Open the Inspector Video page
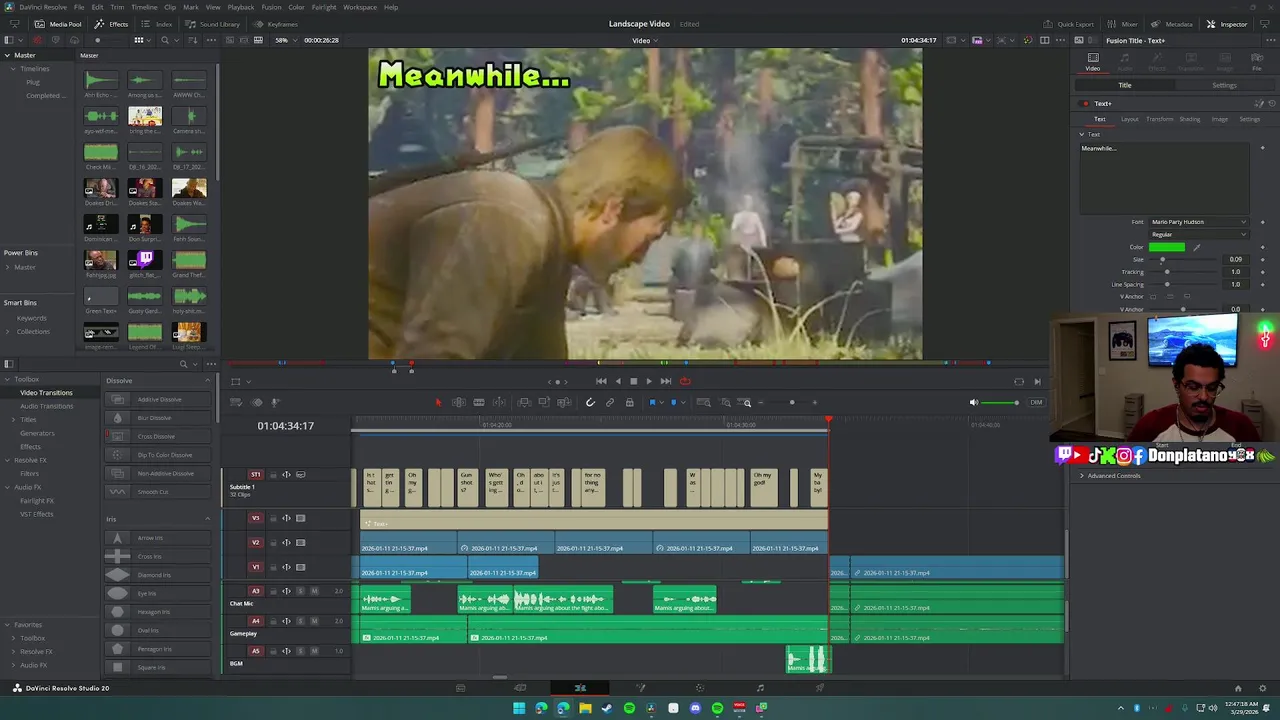This screenshot has height=720, width=1280. [x=1093, y=62]
